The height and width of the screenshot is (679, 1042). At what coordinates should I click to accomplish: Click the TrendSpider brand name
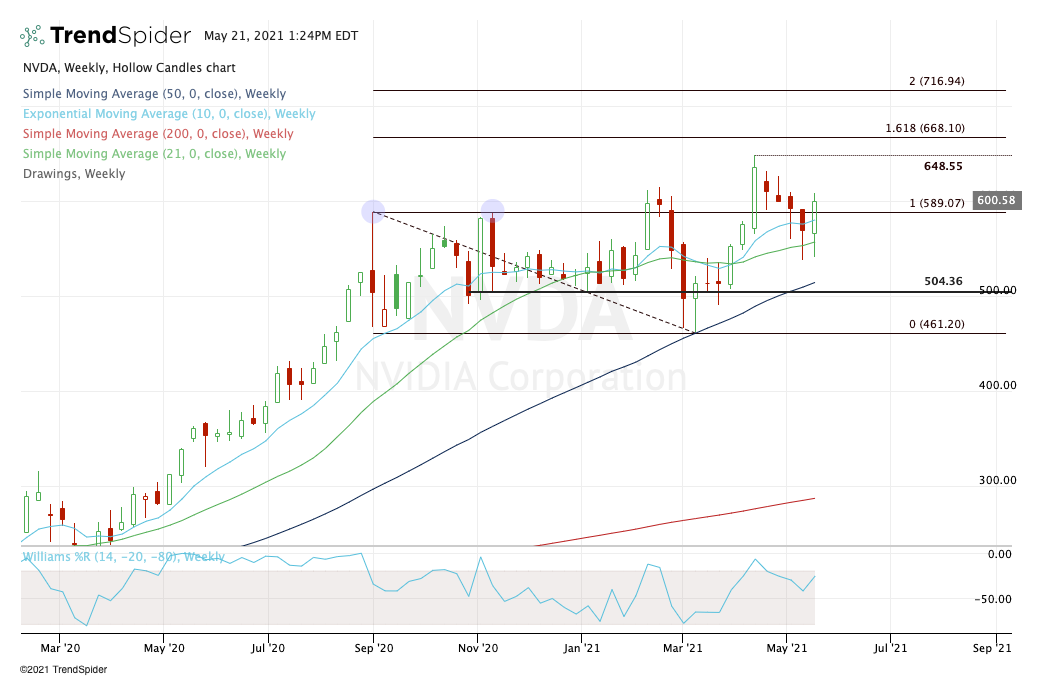(120, 35)
